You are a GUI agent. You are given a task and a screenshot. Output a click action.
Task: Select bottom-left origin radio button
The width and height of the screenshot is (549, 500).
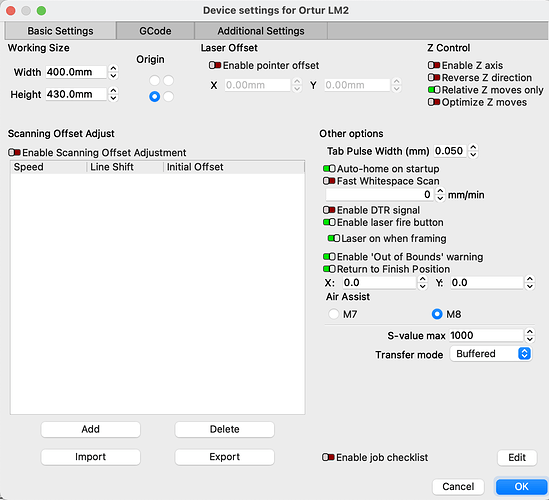click(154, 96)
